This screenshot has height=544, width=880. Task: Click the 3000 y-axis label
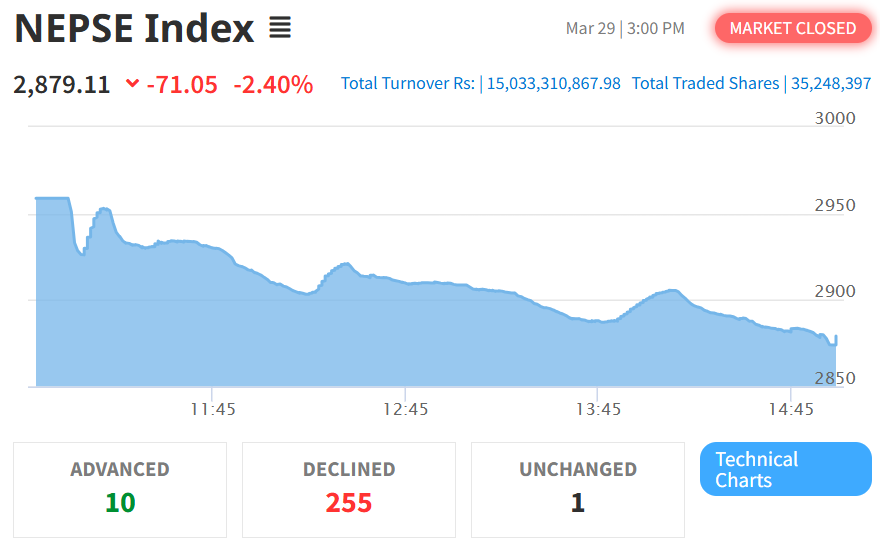(835, 118)
